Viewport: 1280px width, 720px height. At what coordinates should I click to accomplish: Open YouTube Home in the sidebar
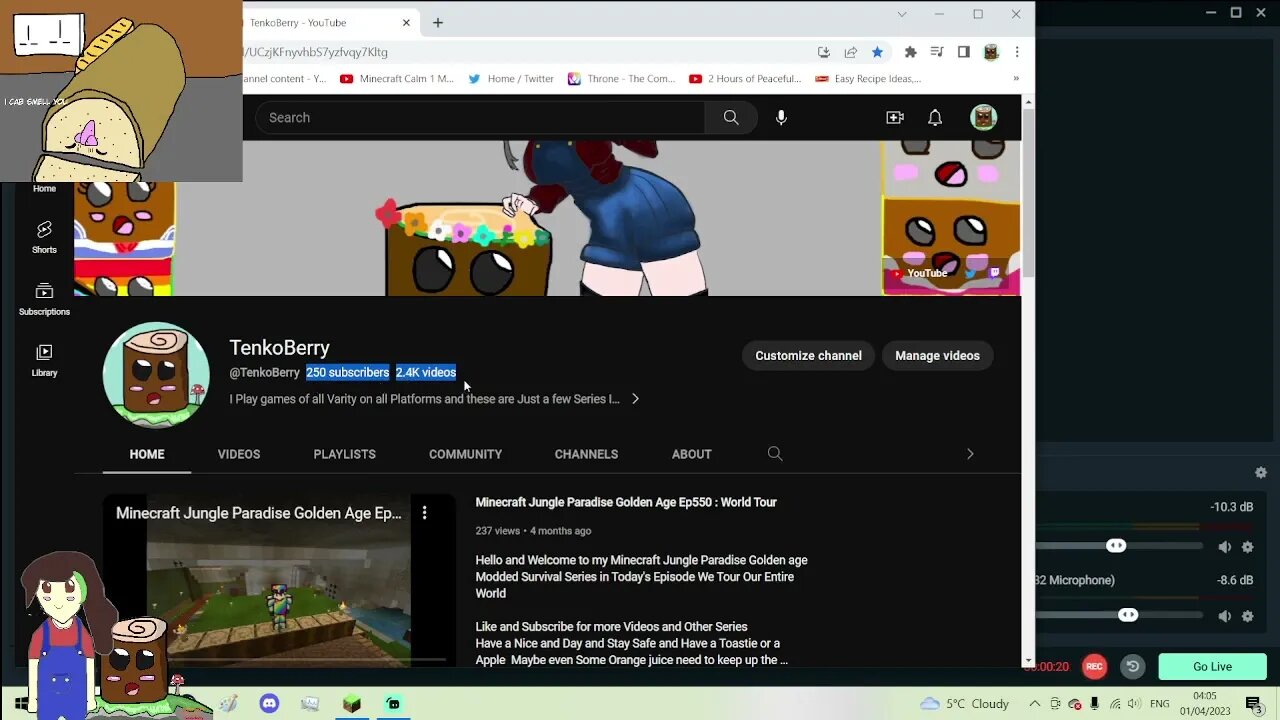(x=44, y=188)
